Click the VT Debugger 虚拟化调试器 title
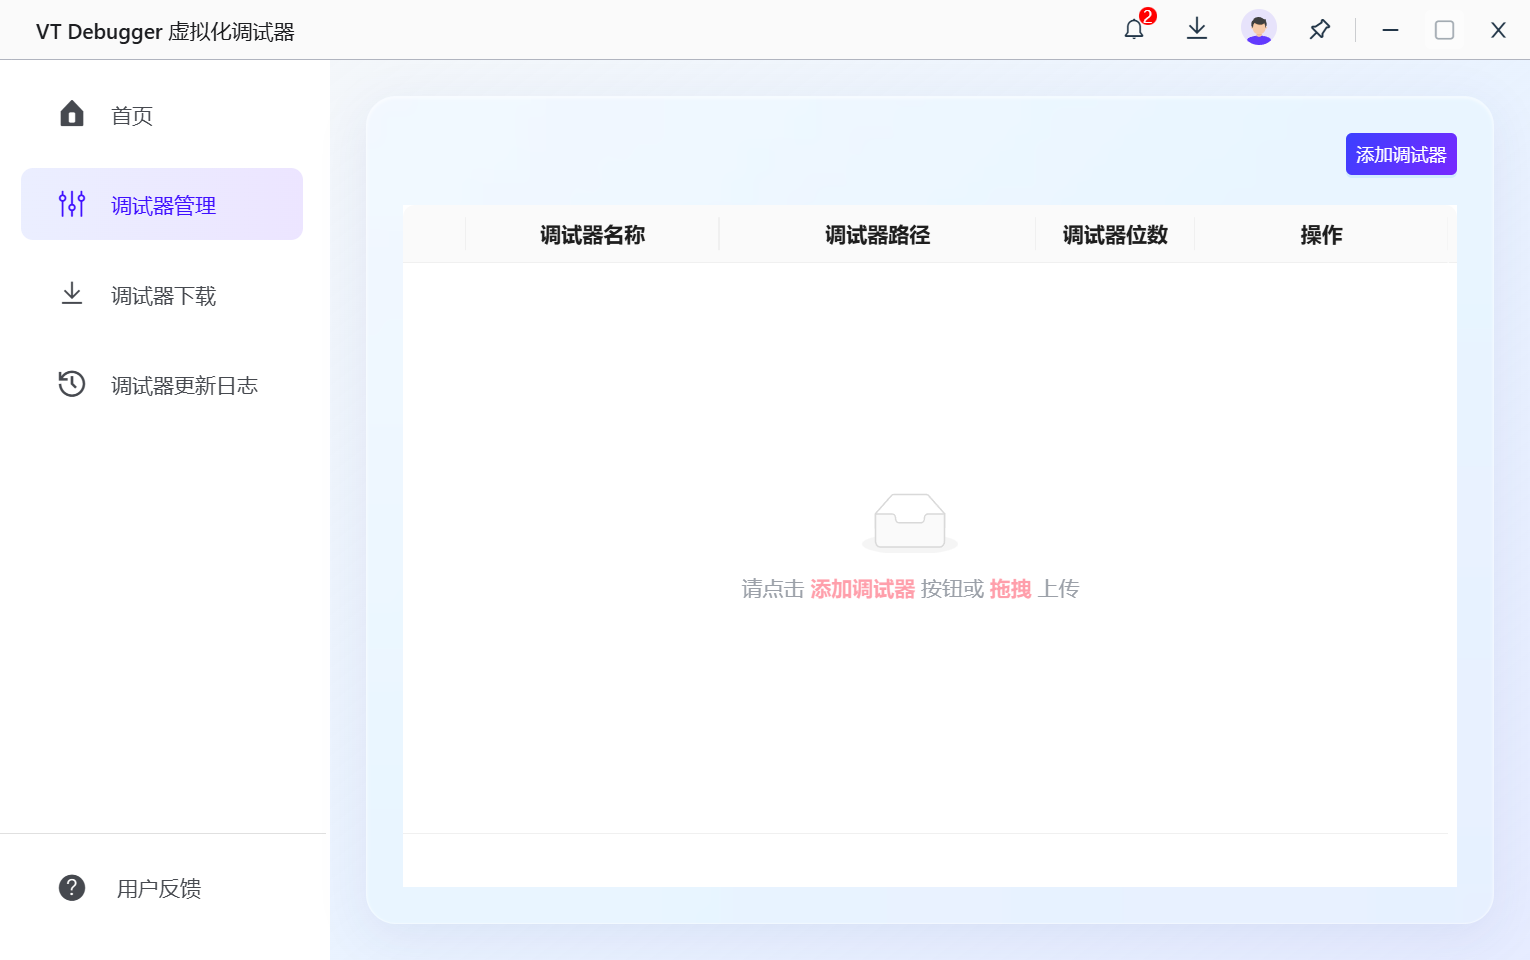The width and height of the screenshot is (1530, 960). (166, 31)
